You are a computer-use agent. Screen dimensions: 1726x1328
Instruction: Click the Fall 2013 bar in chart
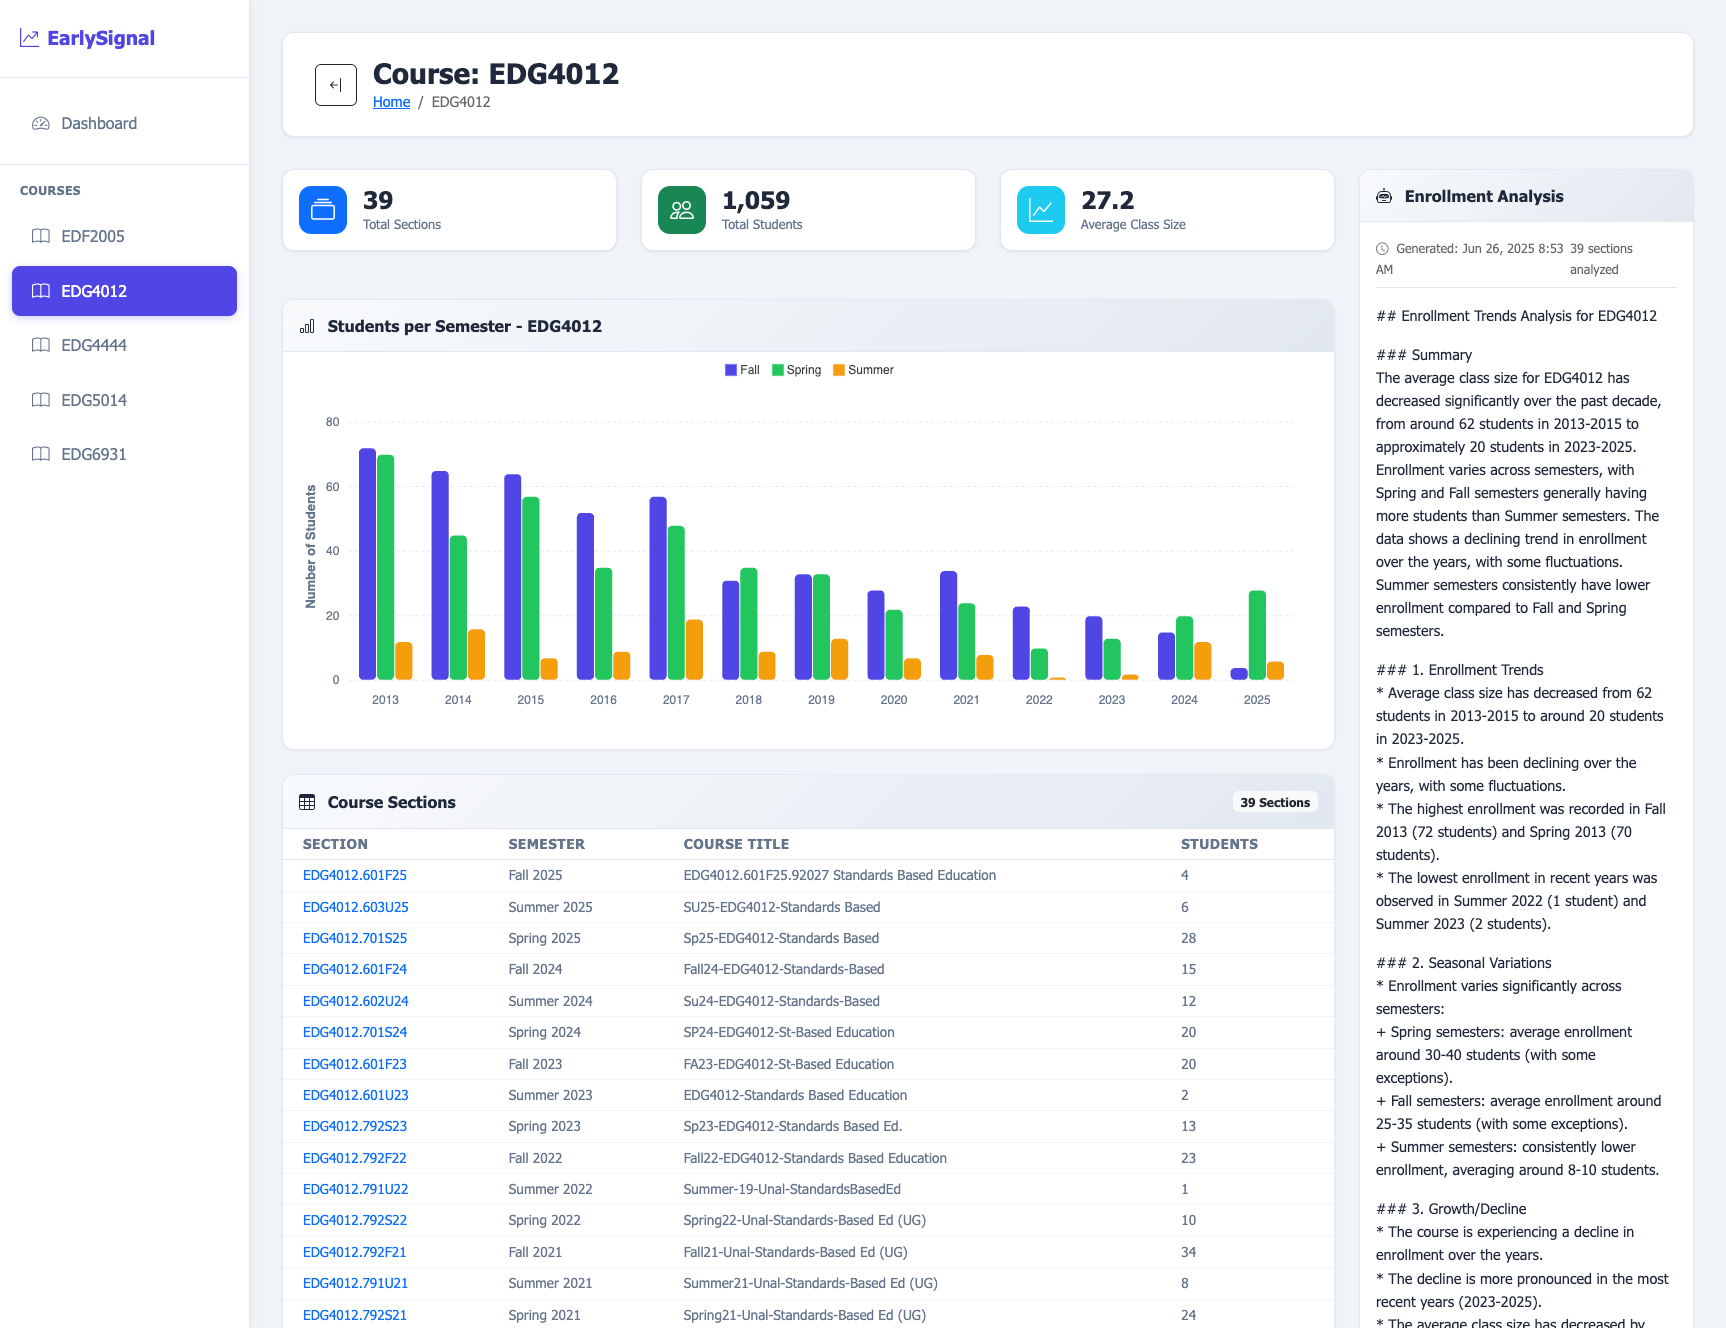[x=367, y=564]
